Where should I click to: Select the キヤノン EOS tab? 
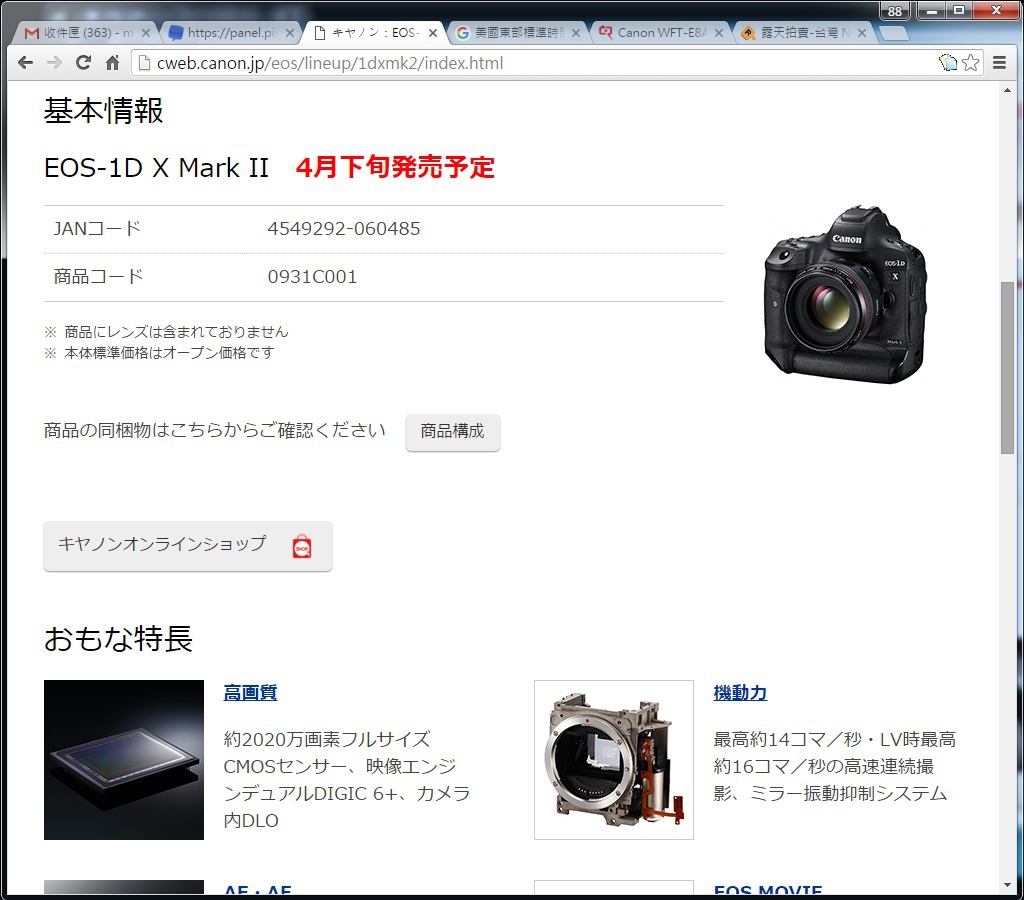tap(375, 33)
